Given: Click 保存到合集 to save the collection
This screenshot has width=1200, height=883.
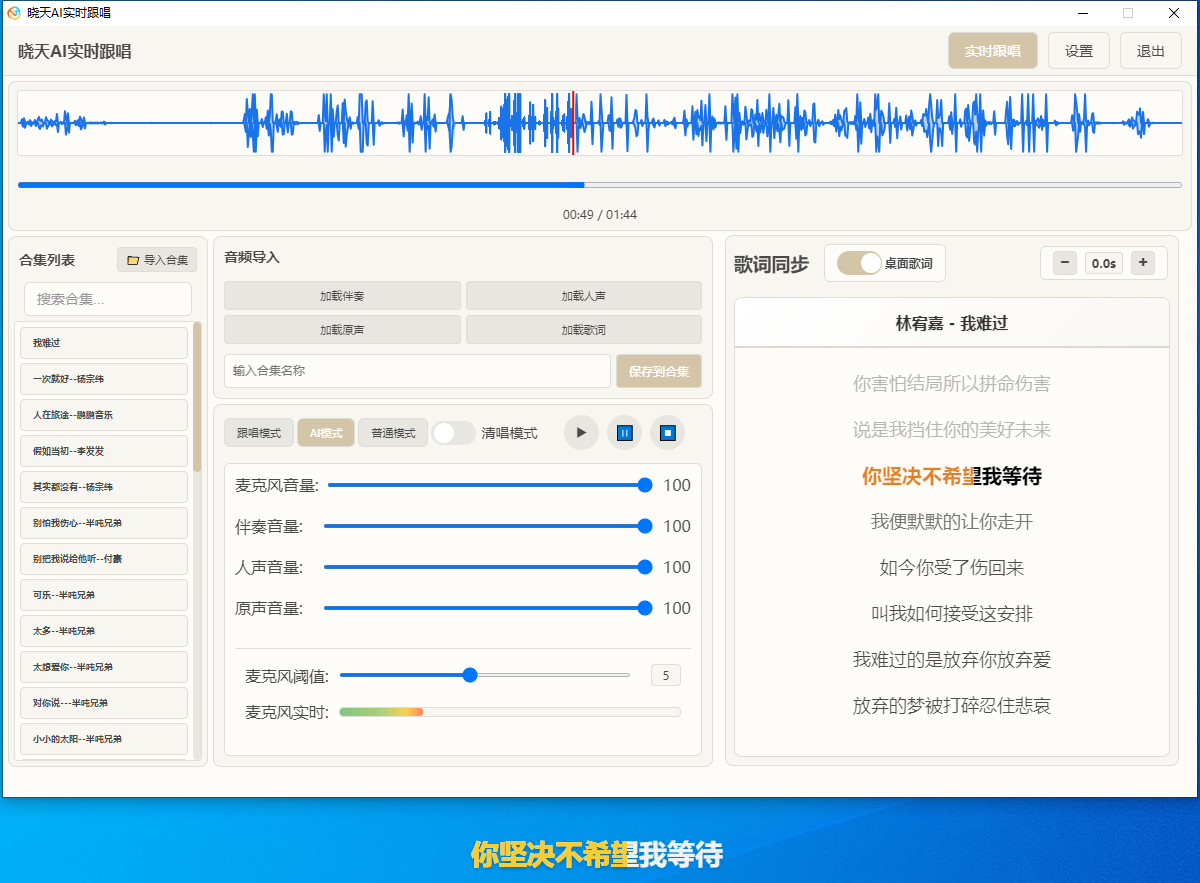Looking at the screenshot, I should [658, 371].
